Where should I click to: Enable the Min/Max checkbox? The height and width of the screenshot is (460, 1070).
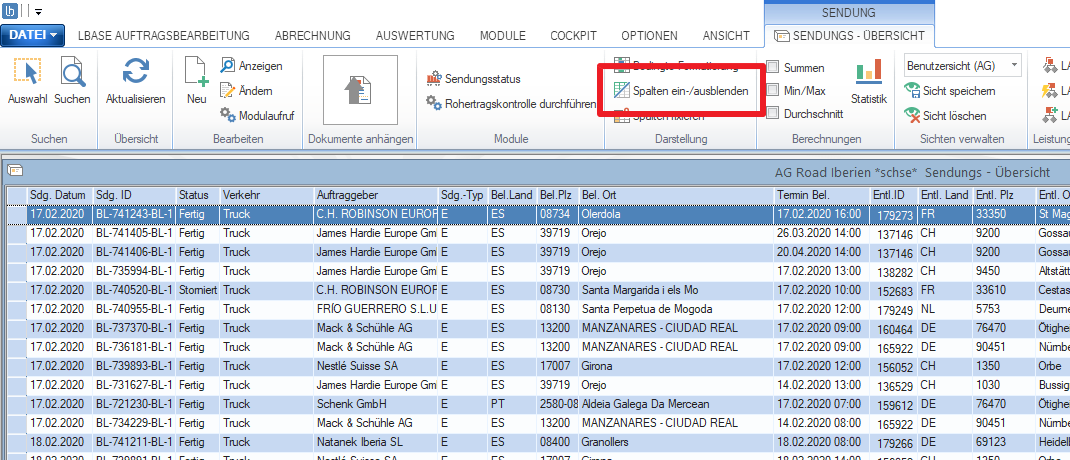click(x=773, y=90)
